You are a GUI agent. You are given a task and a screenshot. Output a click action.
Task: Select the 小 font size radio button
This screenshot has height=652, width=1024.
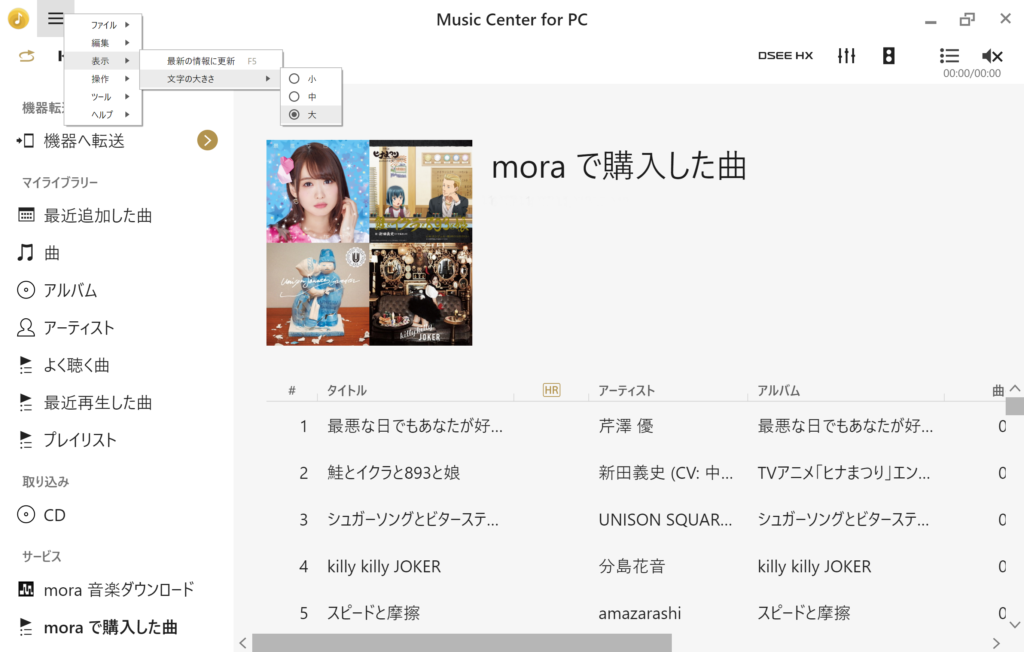coord(295,78)
